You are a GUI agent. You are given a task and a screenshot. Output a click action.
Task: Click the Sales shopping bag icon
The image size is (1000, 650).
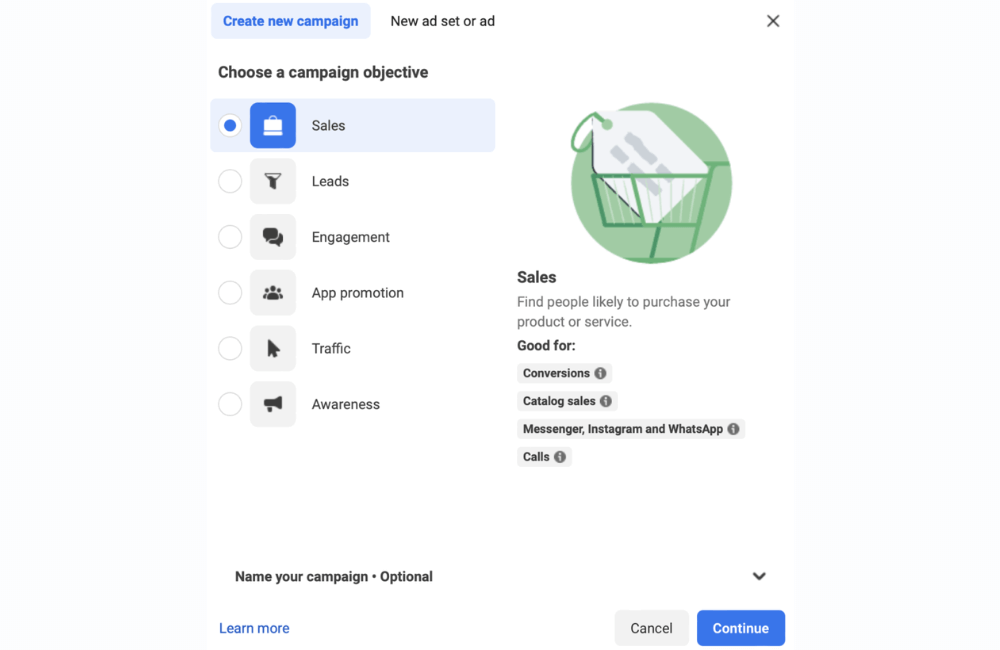click(273, 126)
